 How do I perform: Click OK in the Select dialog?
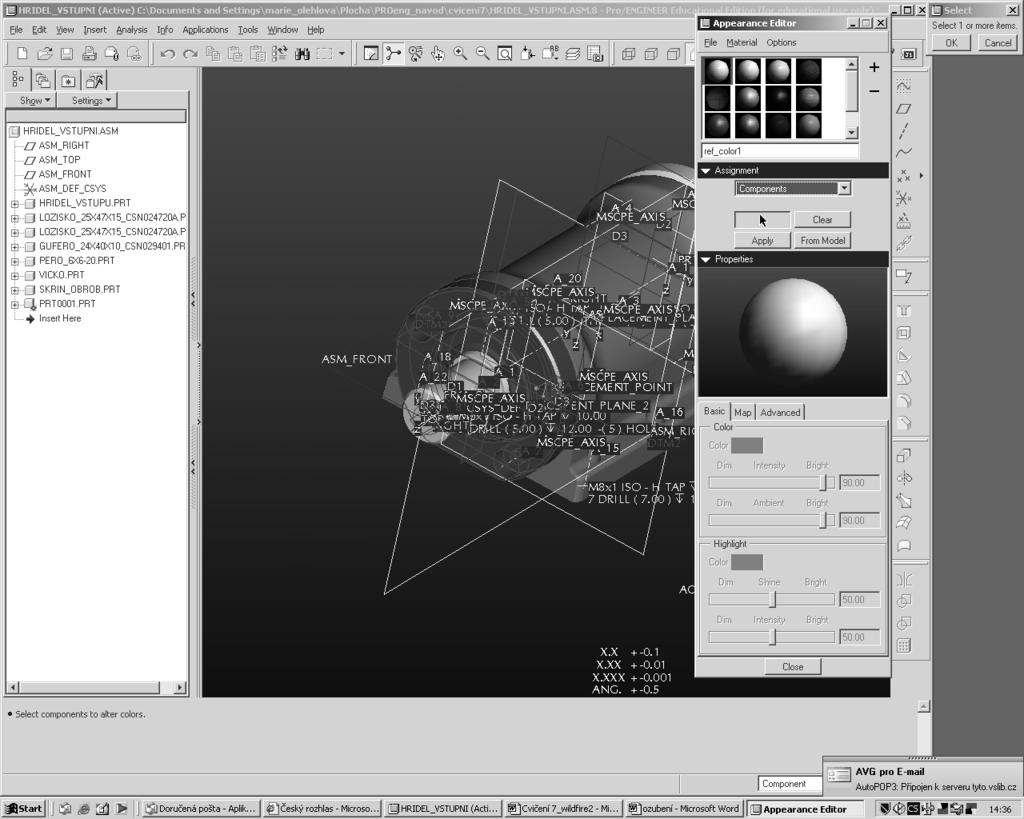click(x=951, y=43)
